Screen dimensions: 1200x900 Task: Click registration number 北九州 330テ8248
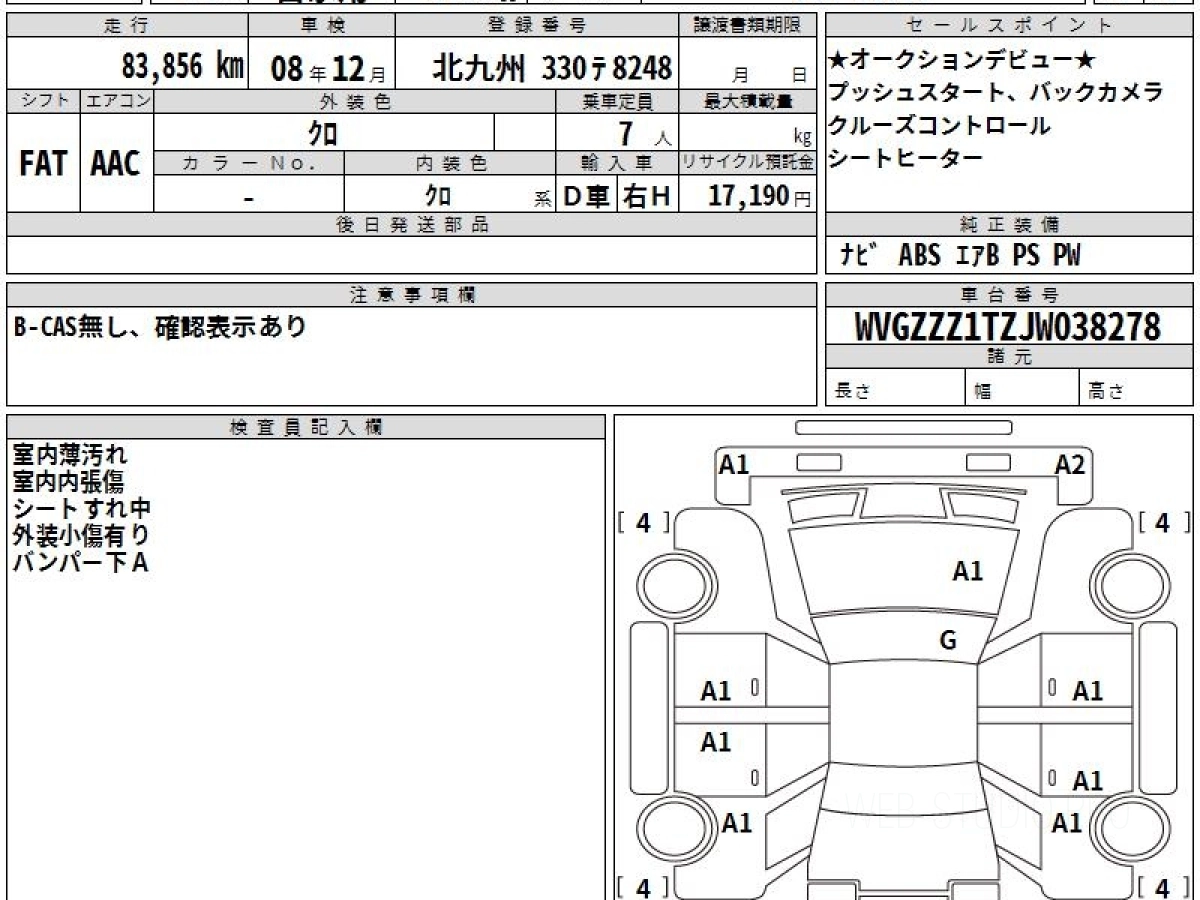552,68
